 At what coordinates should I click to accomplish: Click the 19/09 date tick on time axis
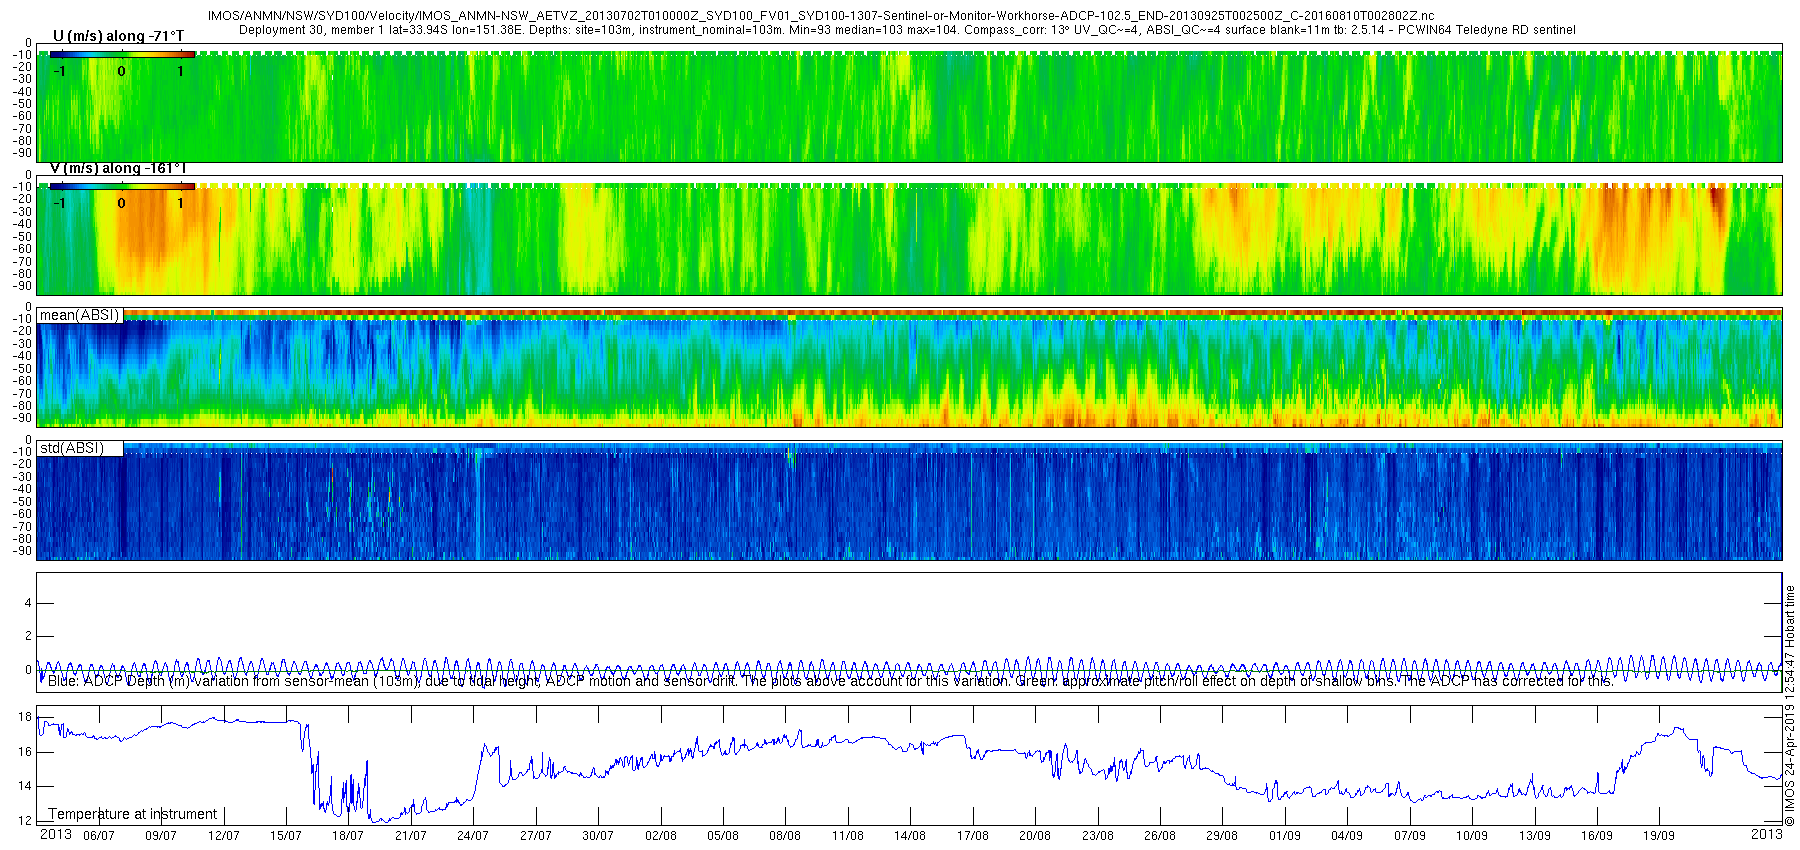tap(1659, 835)
